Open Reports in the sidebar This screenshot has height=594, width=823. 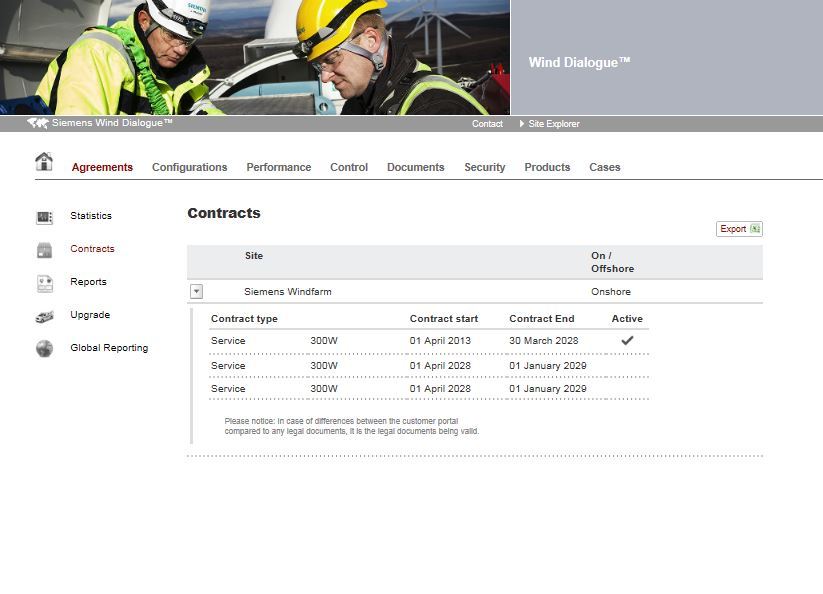pos(88,282)
